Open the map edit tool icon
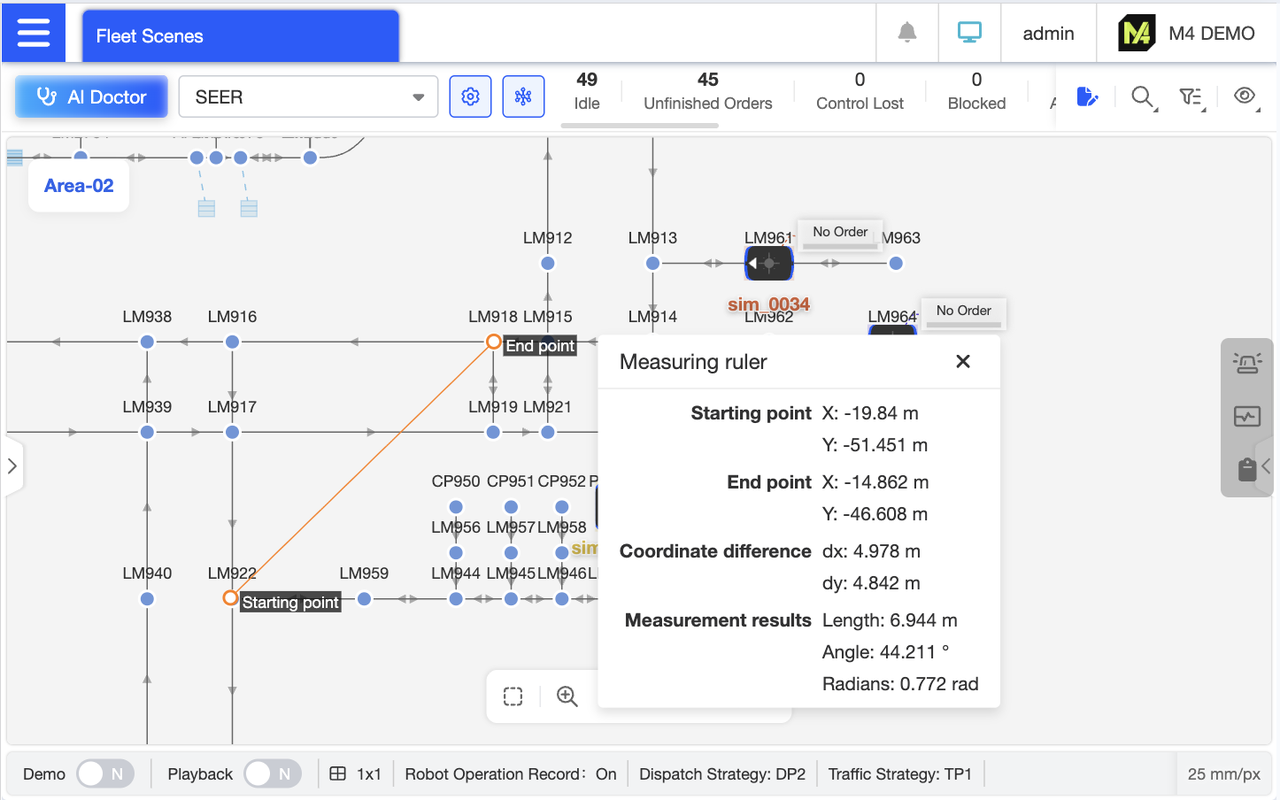The height and width of the screenshot is (800, 1280). click(x=1089, y=96)
